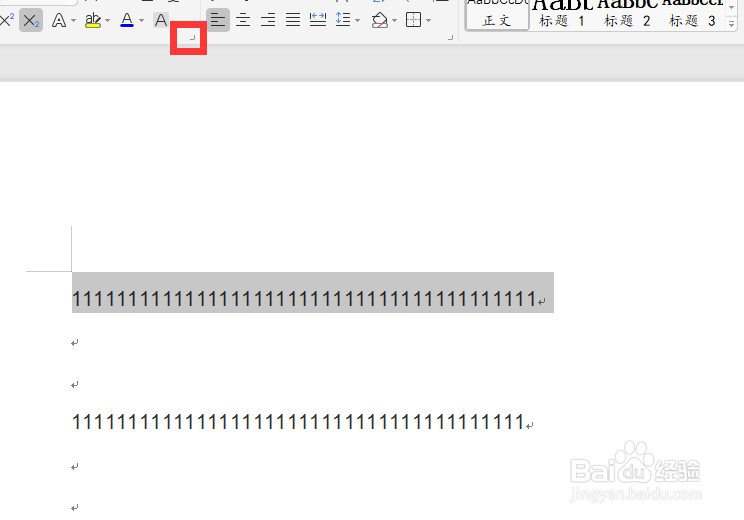744x520 pixels.
Task: Open shading color dropdown arrow
Action: [x=394, y=20]
